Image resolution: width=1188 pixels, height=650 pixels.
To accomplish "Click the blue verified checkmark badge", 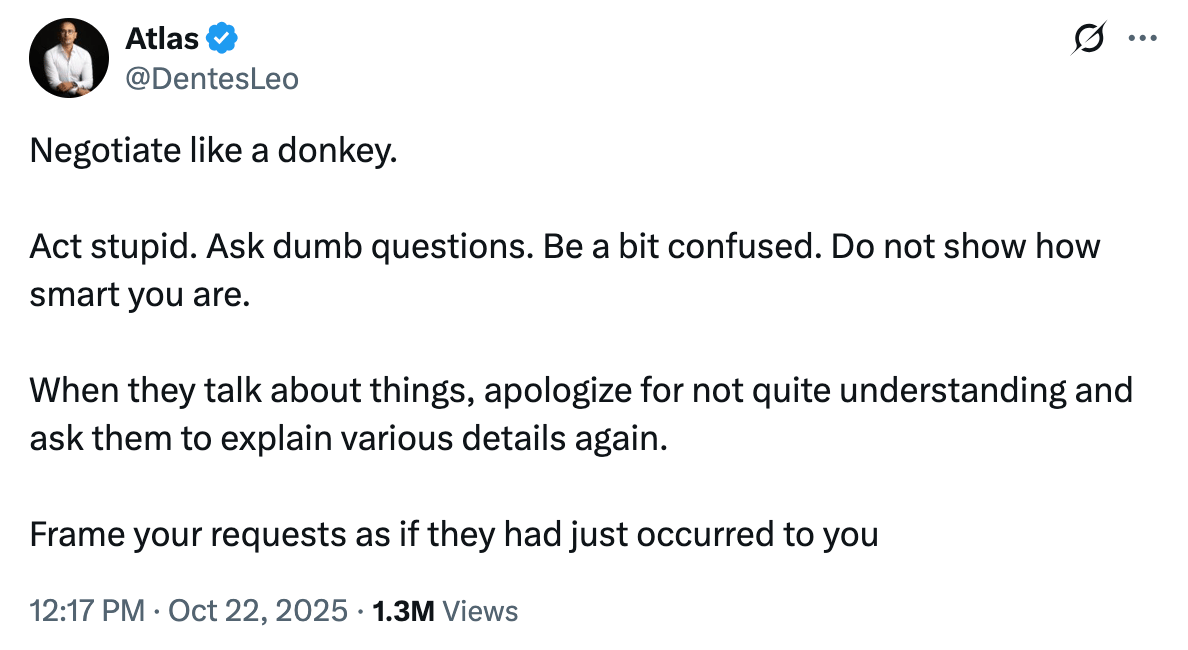I will coord(221,40).
